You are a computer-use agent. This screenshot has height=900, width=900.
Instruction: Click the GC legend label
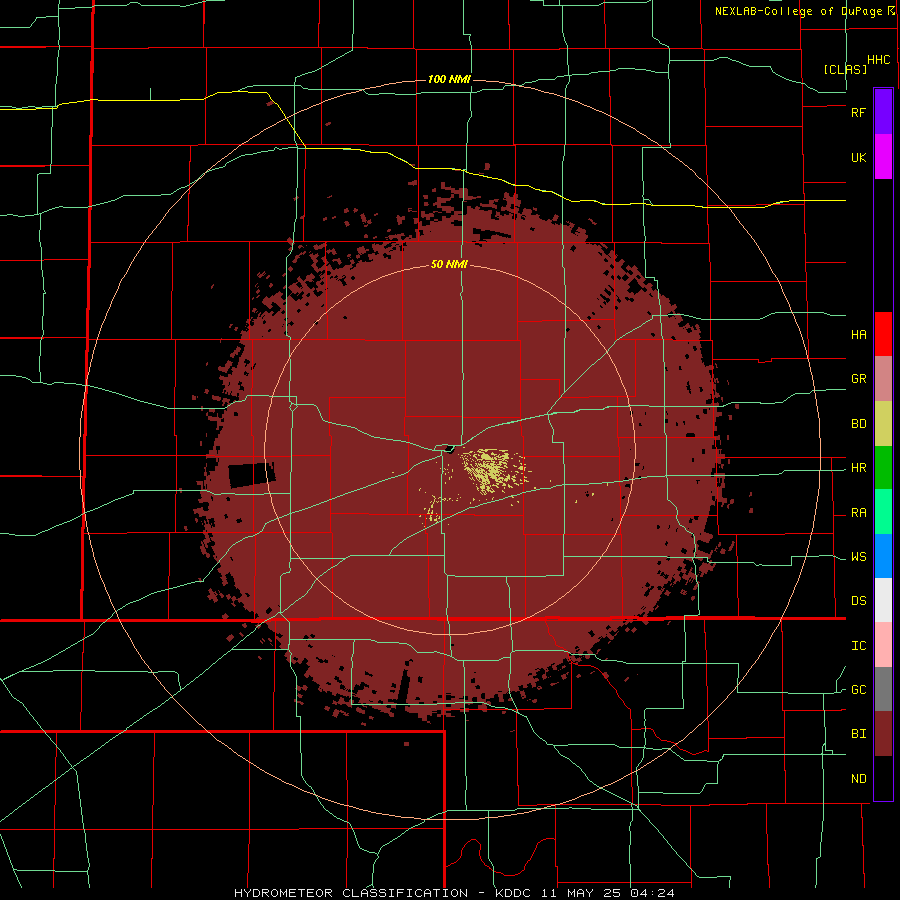pyautogui.click(x=858, y=690)
